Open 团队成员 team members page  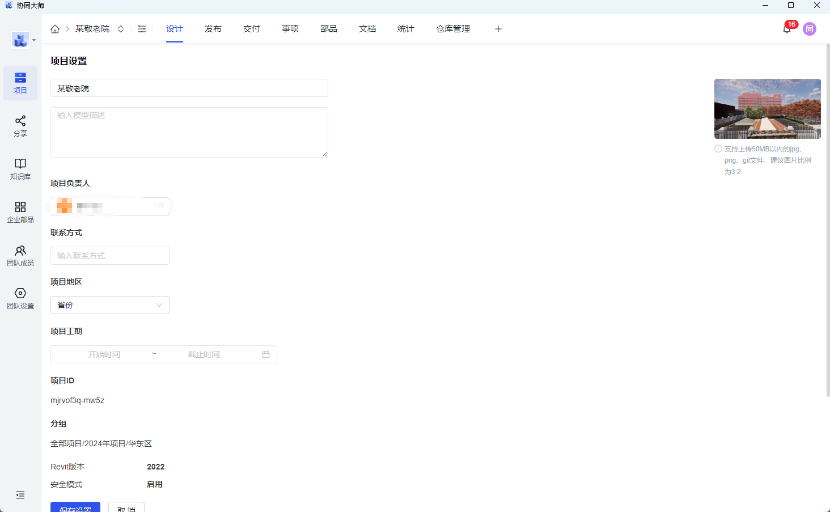[20, 255]
